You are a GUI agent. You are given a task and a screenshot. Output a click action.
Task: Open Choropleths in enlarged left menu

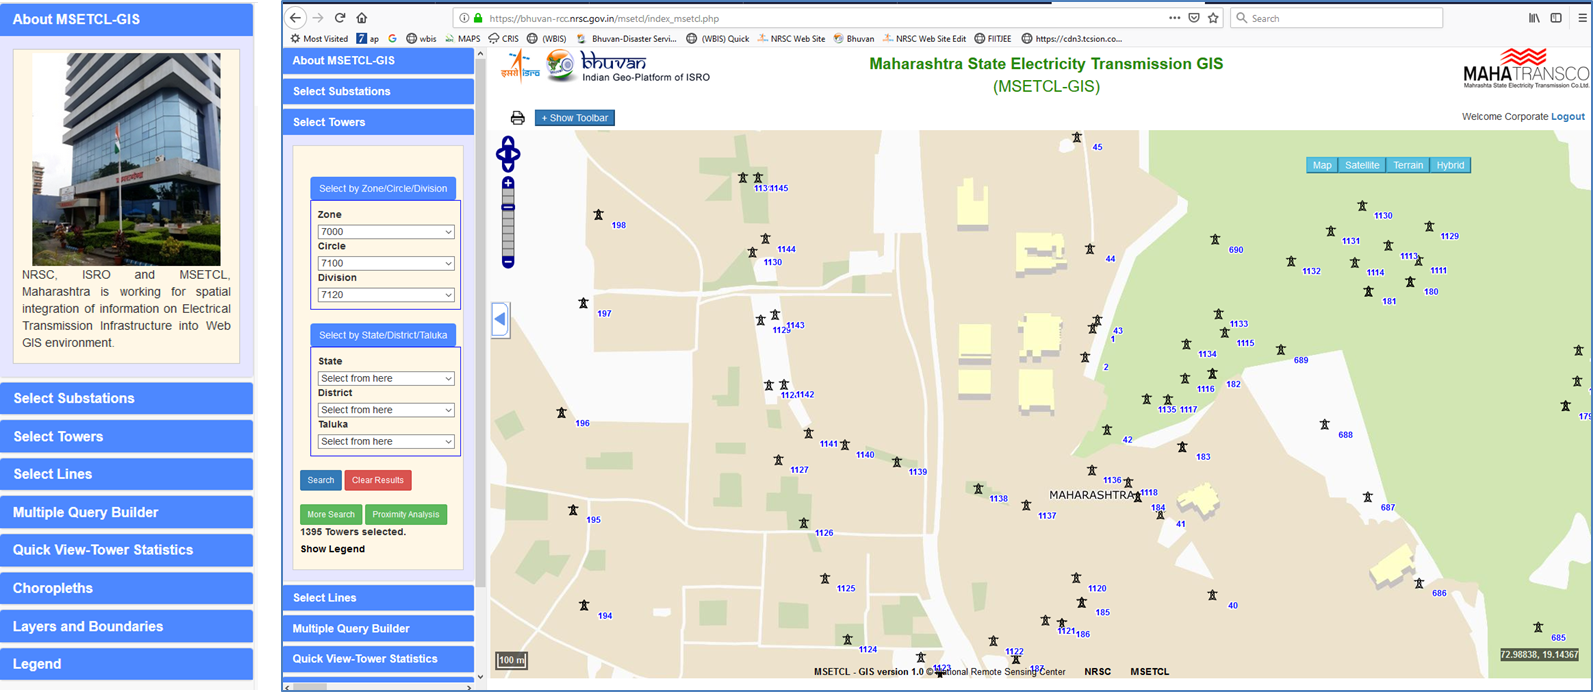[126, 588]
